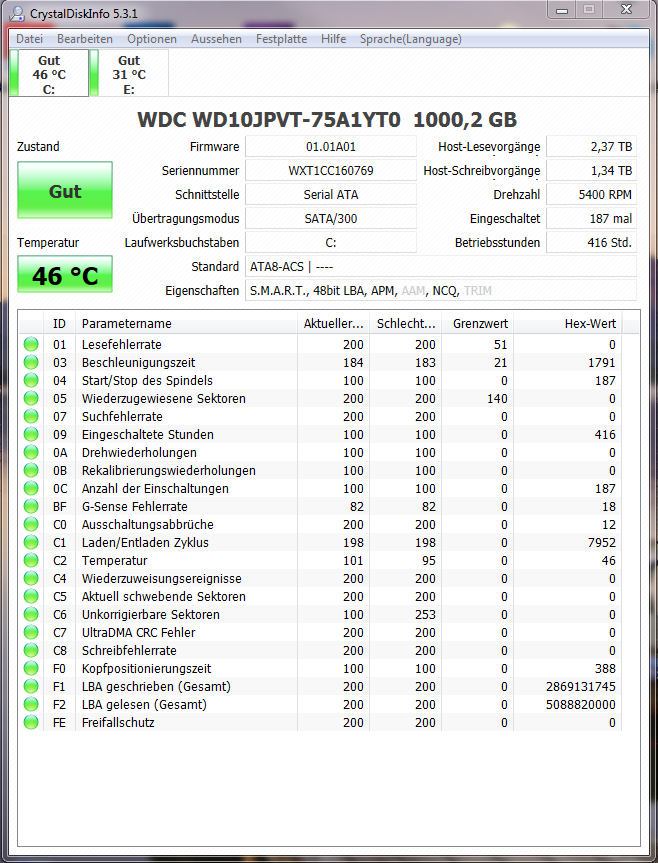The width and height of the screenshot is (658, 863).
Task: Click the Eingeschaltet field 187 mal
Action: click(x=591, y=219)
